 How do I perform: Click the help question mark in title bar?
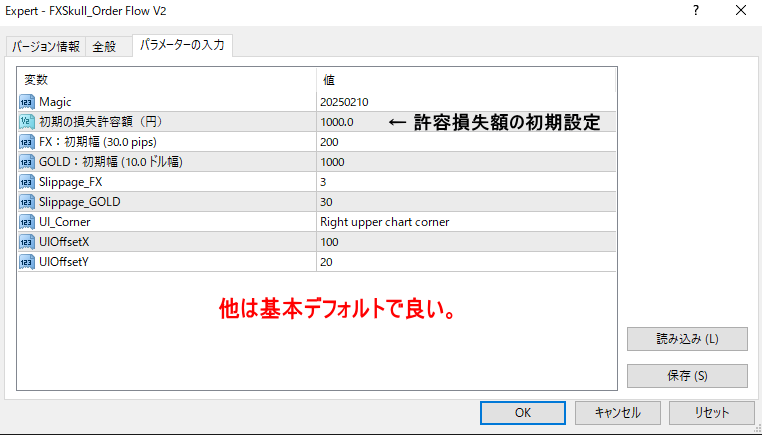pyautogui.click(x=694, y=12)
